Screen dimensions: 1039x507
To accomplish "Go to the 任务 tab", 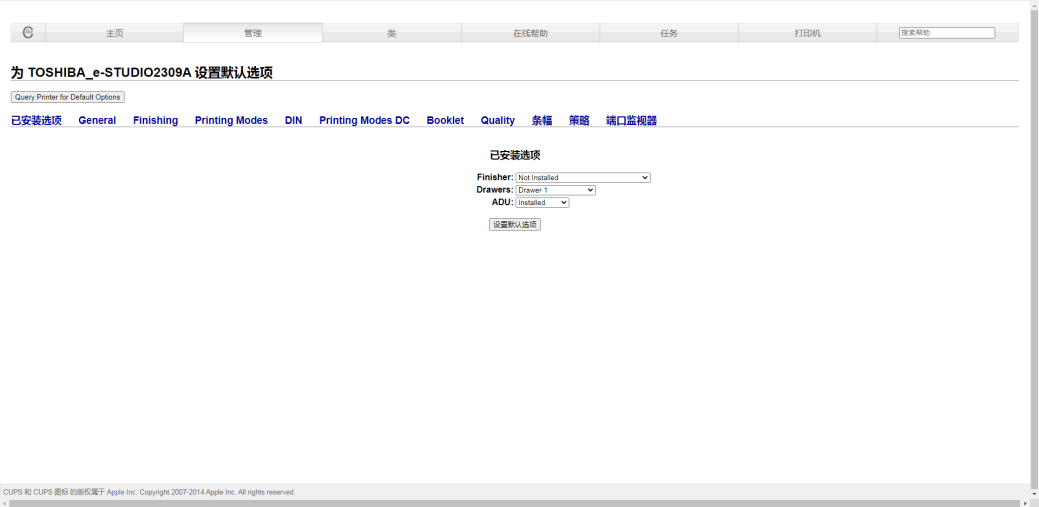I will point(669,33).
